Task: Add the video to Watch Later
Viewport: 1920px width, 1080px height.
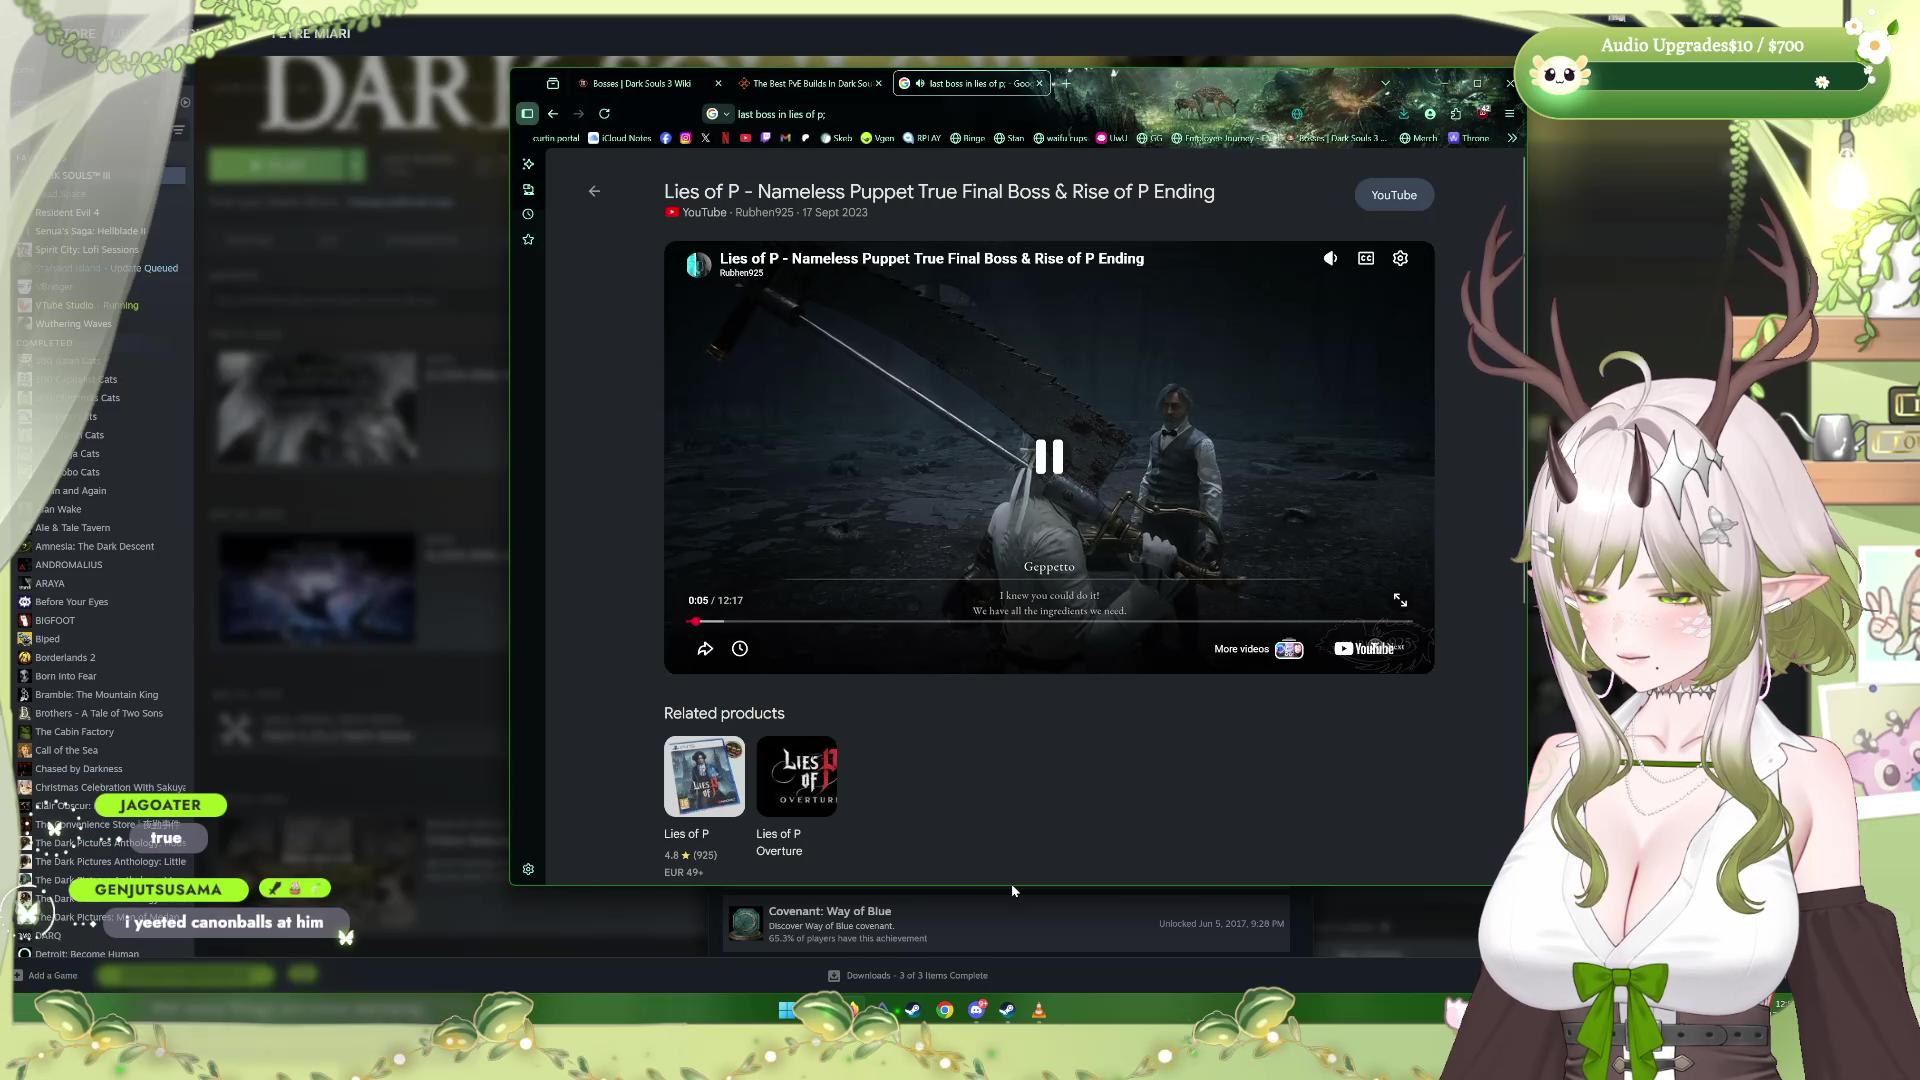Action: click(740, 649)
